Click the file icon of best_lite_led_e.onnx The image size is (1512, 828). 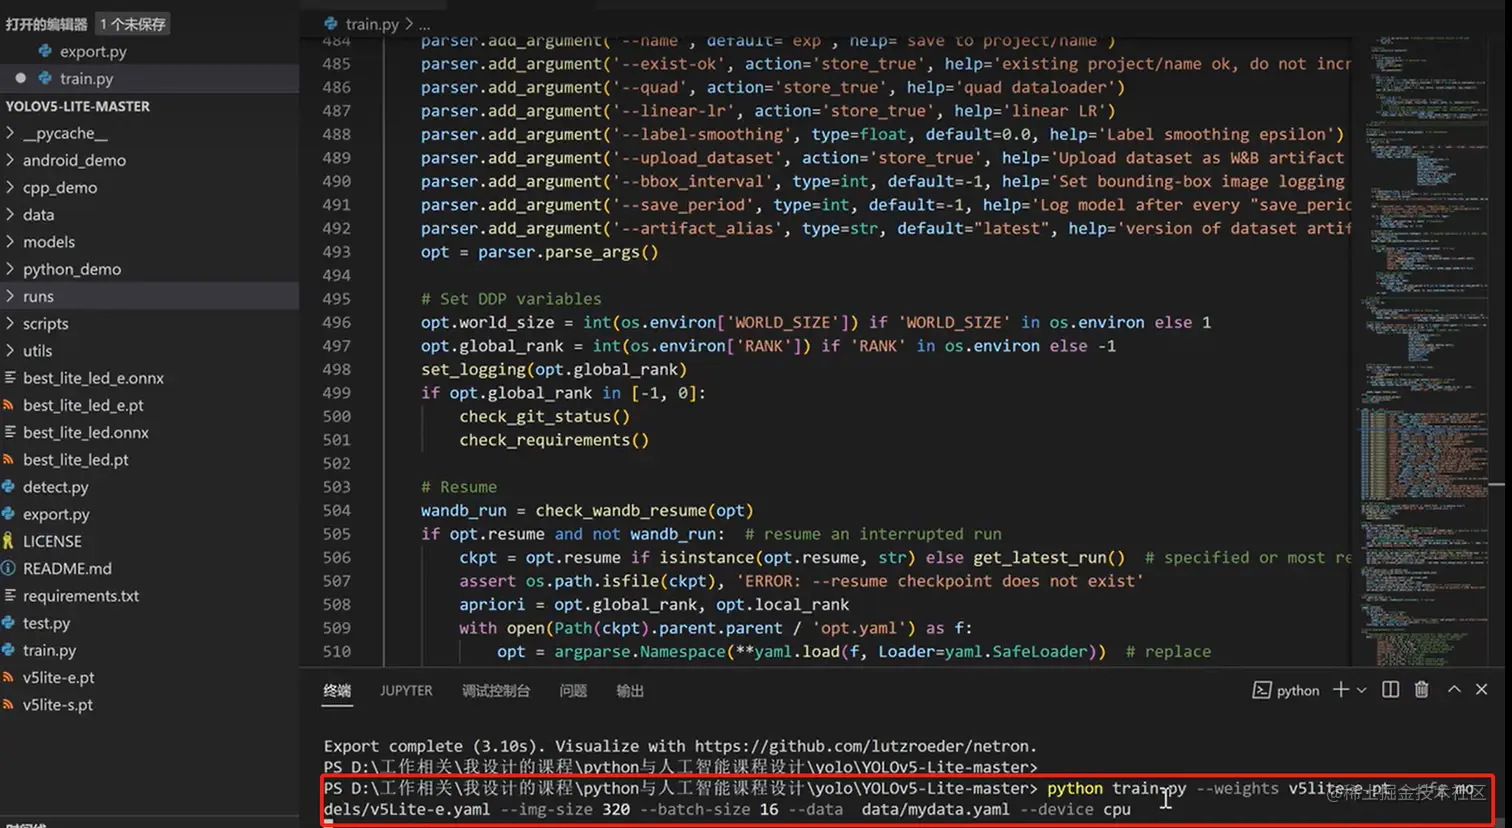9,378
